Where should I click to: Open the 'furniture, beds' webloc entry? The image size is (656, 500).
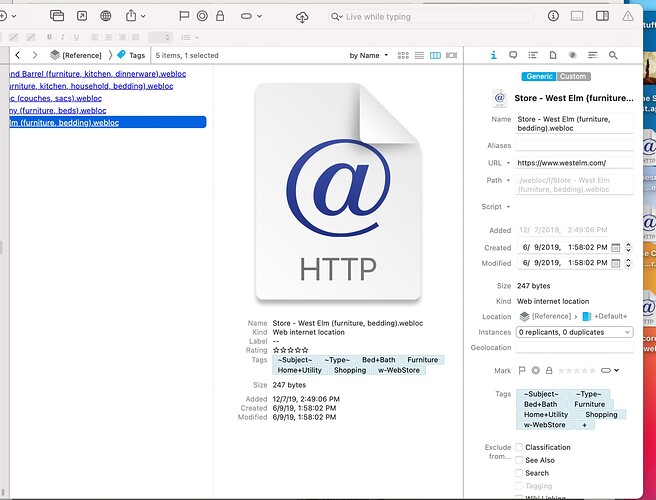[58, 110]
